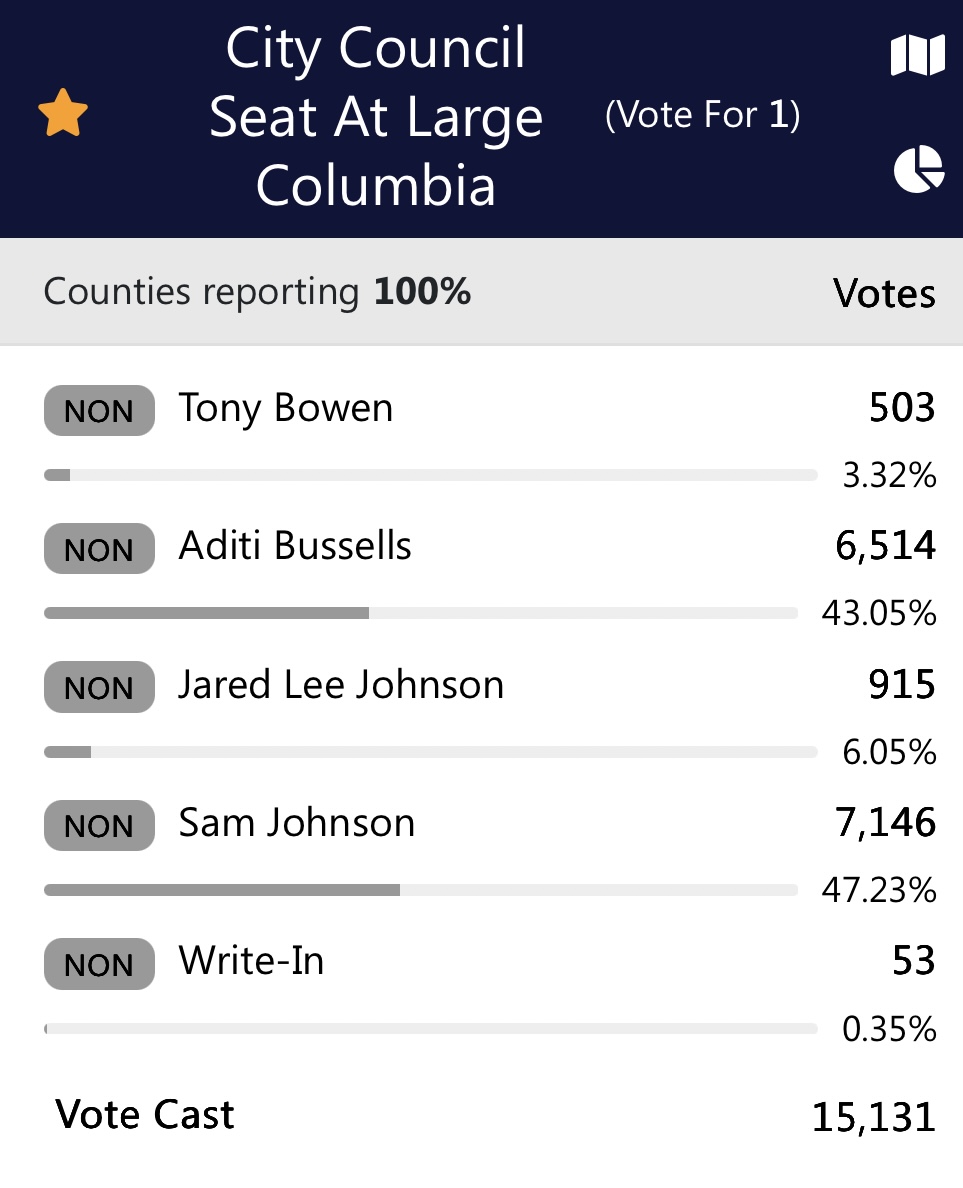The width and height of the screenshot is (963, 1188).
Task: Click the Vote For 1 label
Action: (701, 114)
